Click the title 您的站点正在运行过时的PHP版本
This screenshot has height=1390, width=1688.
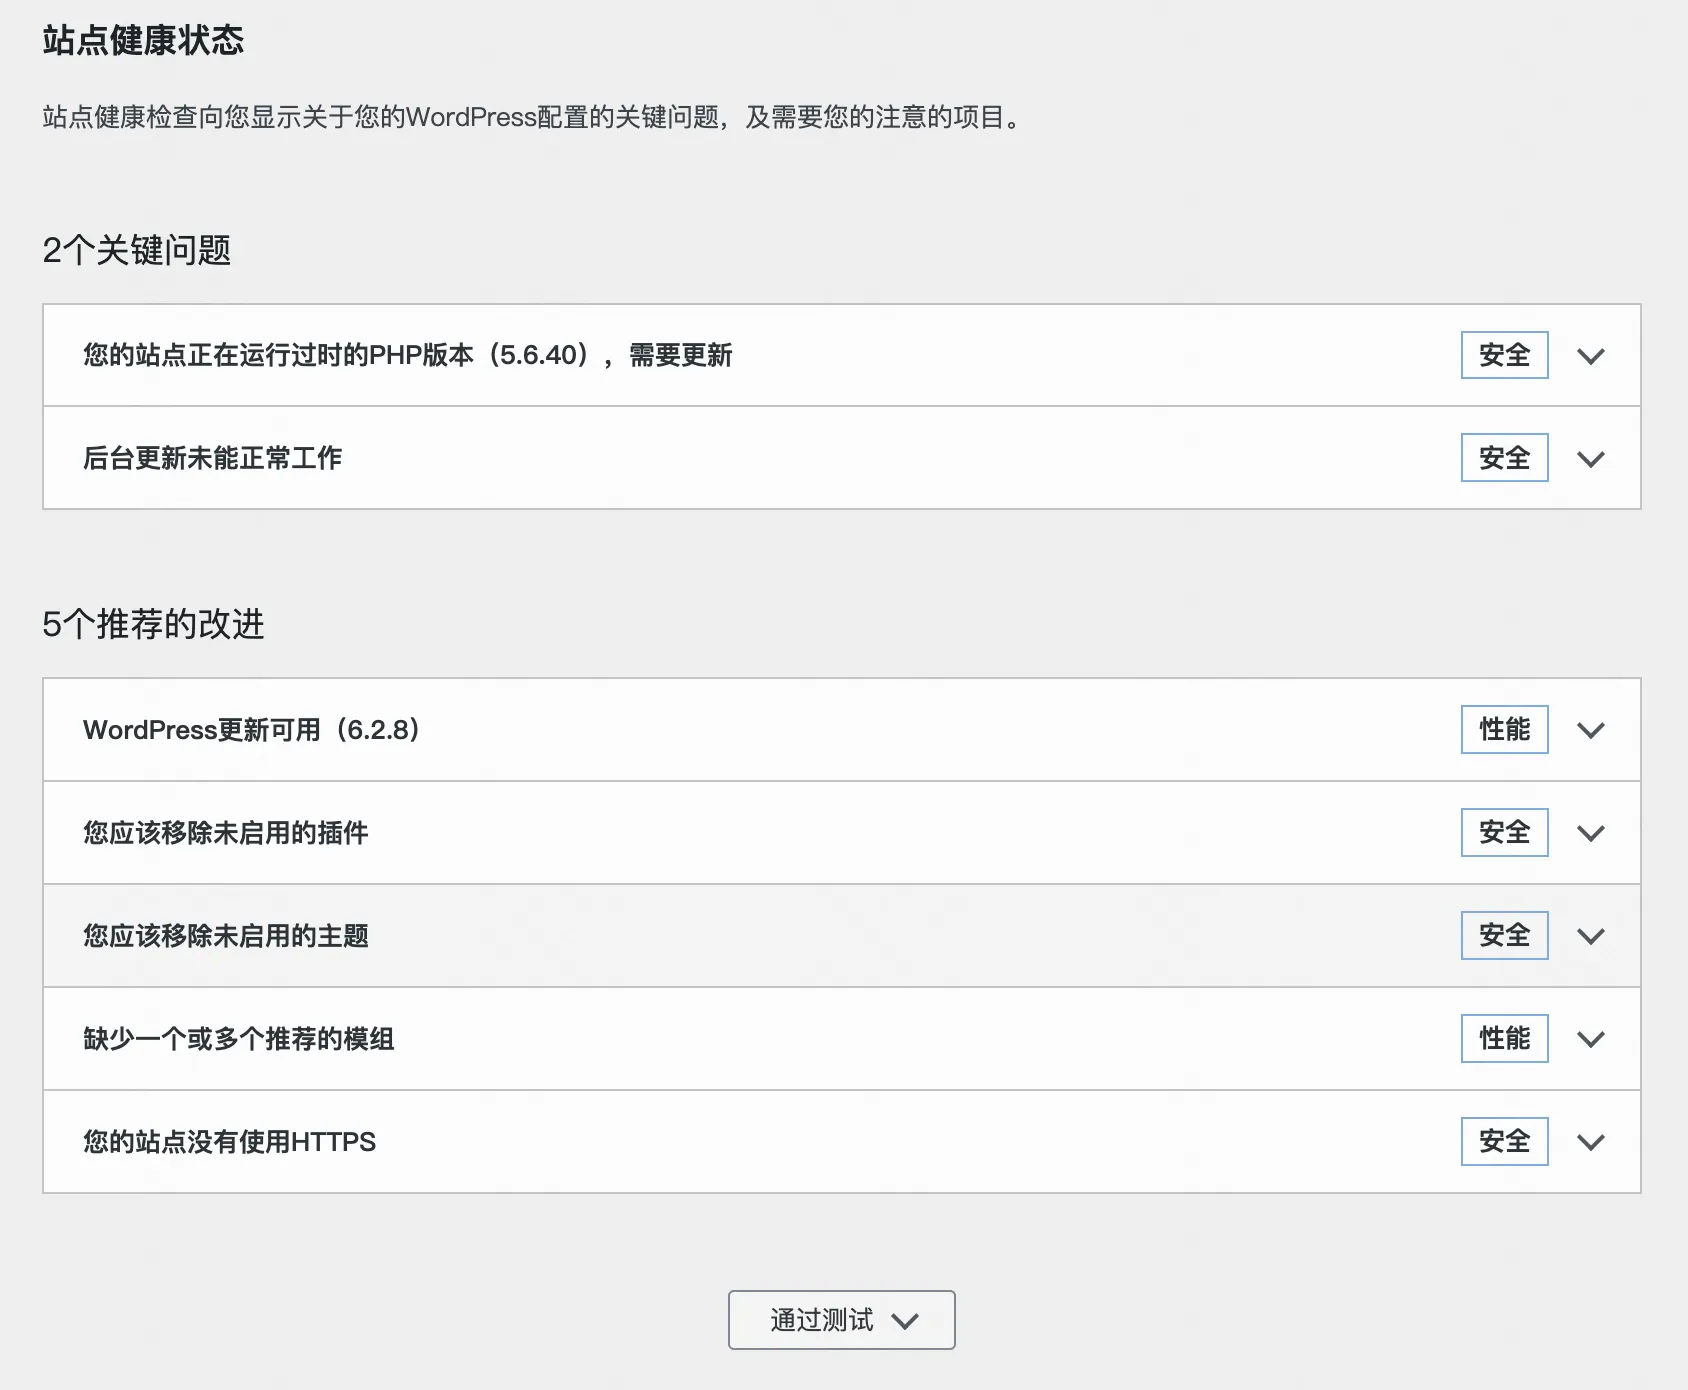[407, 355]
